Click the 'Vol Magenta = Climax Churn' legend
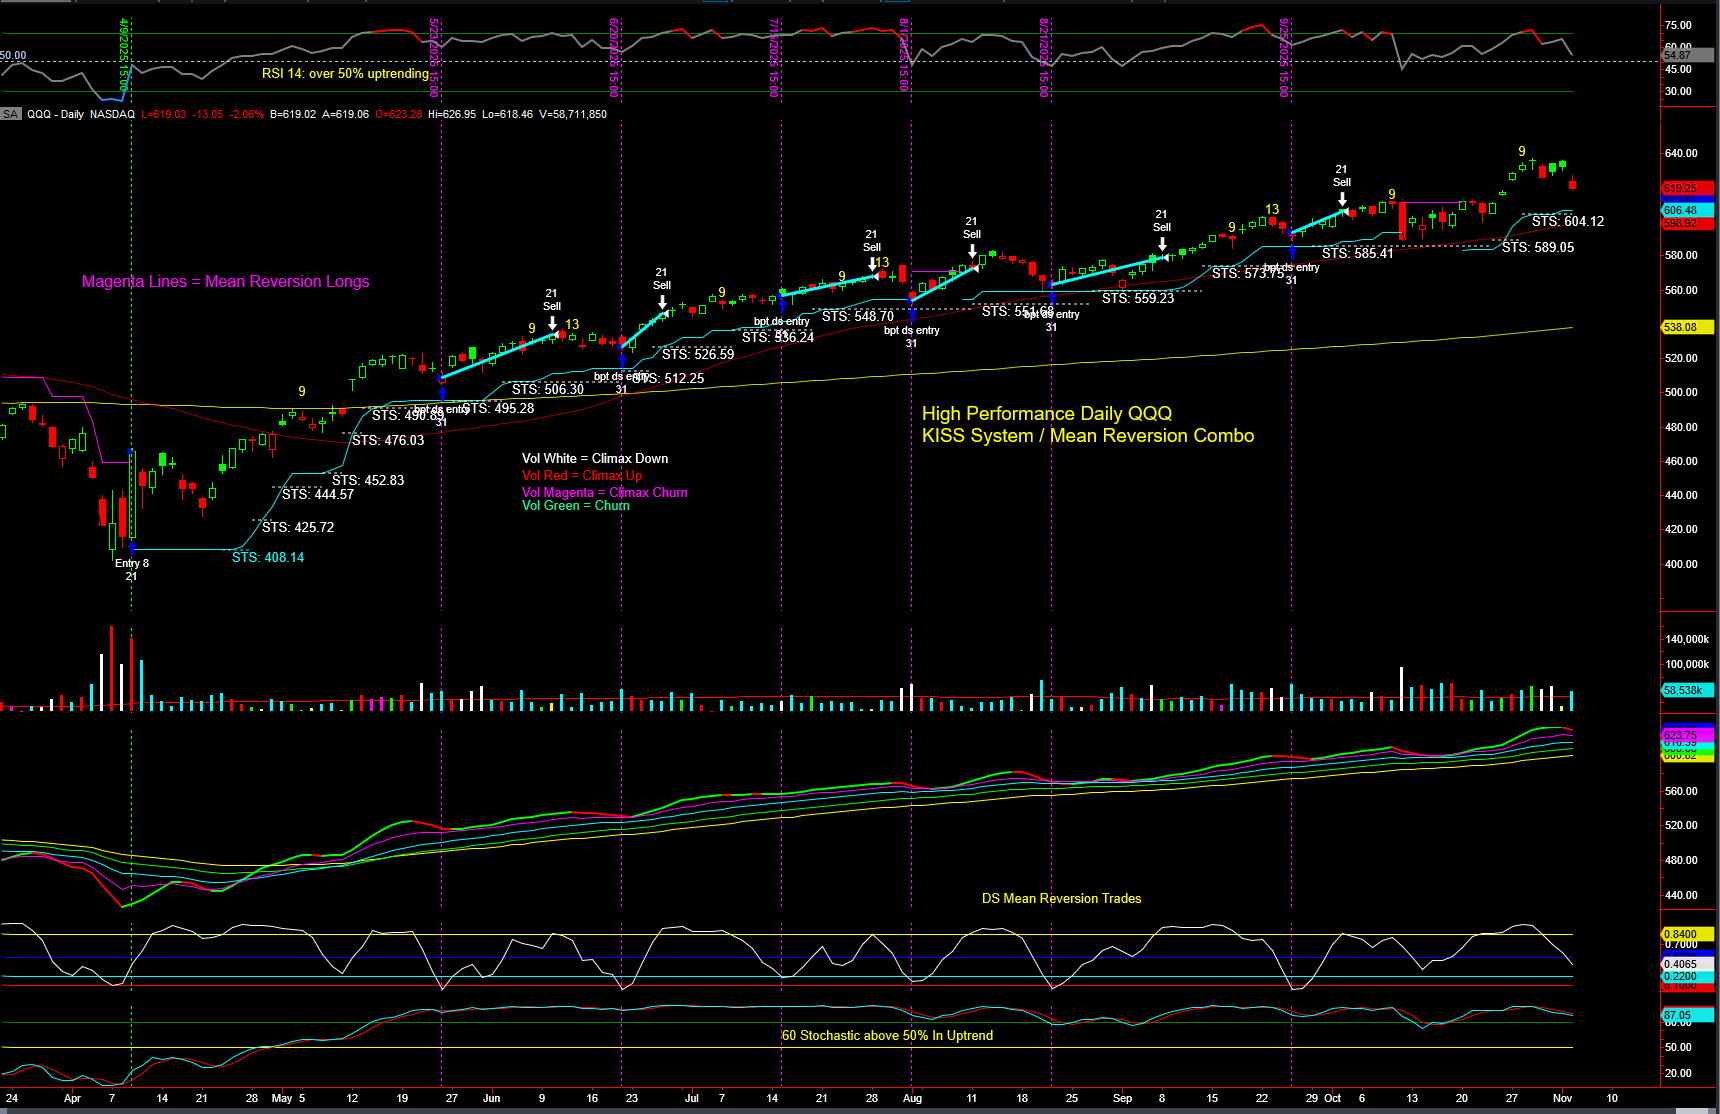 coord(604,492)
